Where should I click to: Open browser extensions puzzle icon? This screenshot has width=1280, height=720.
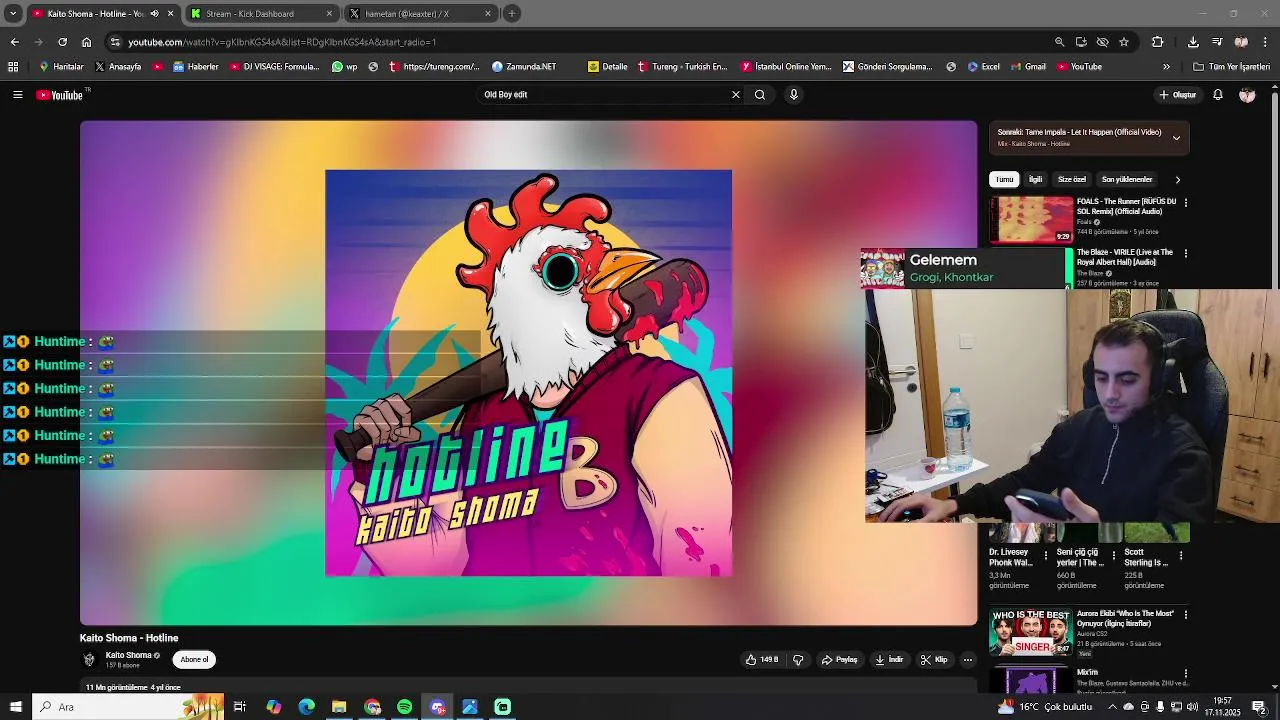click(1158, 42)
